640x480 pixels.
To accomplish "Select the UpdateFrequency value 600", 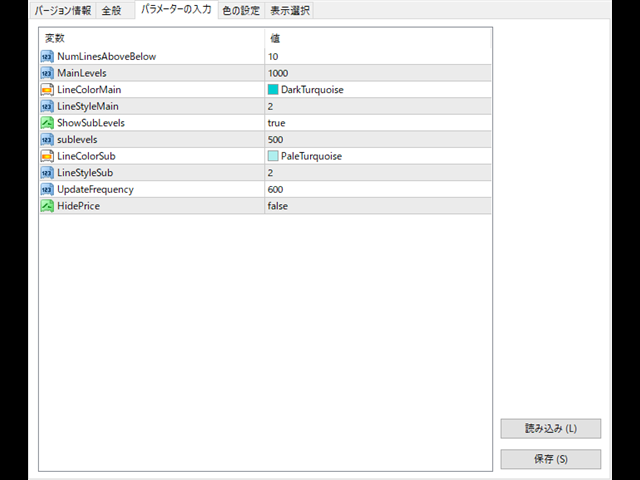I will click(276, 189).
